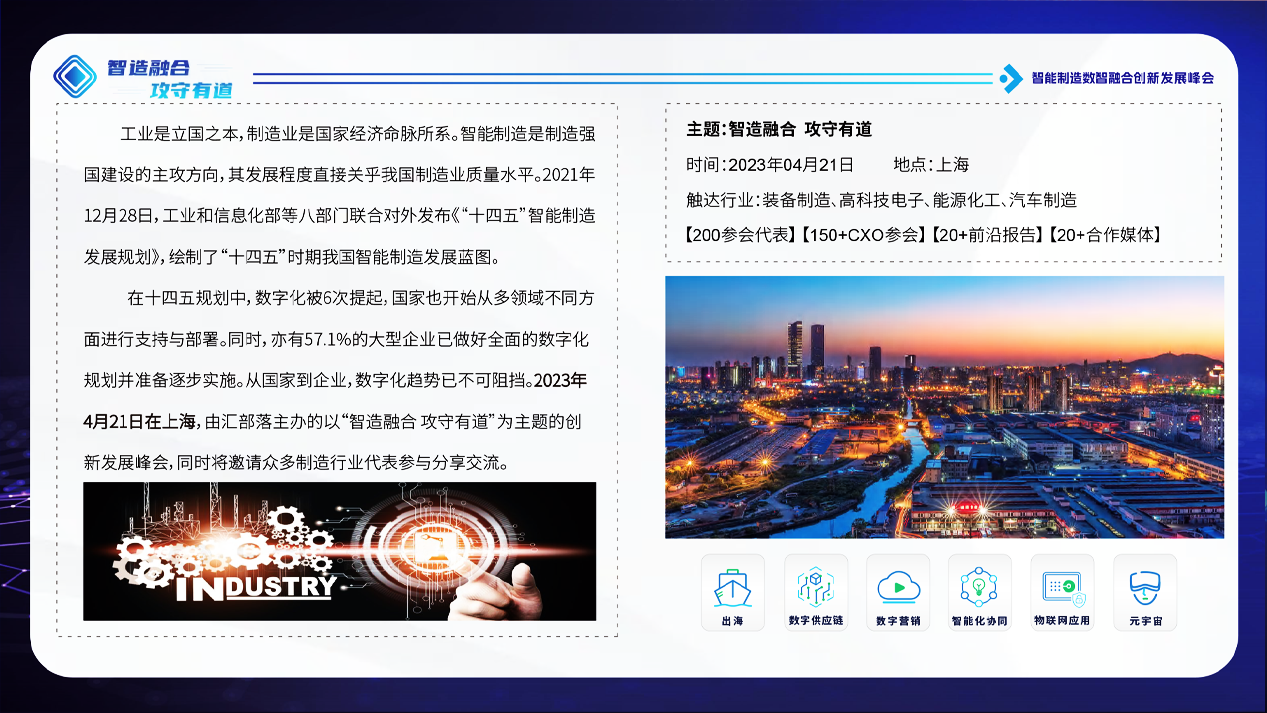The image size is (1267, 713).
Task: Select the 数字供应链 icon tile
Action: click(x=816, y=592)
